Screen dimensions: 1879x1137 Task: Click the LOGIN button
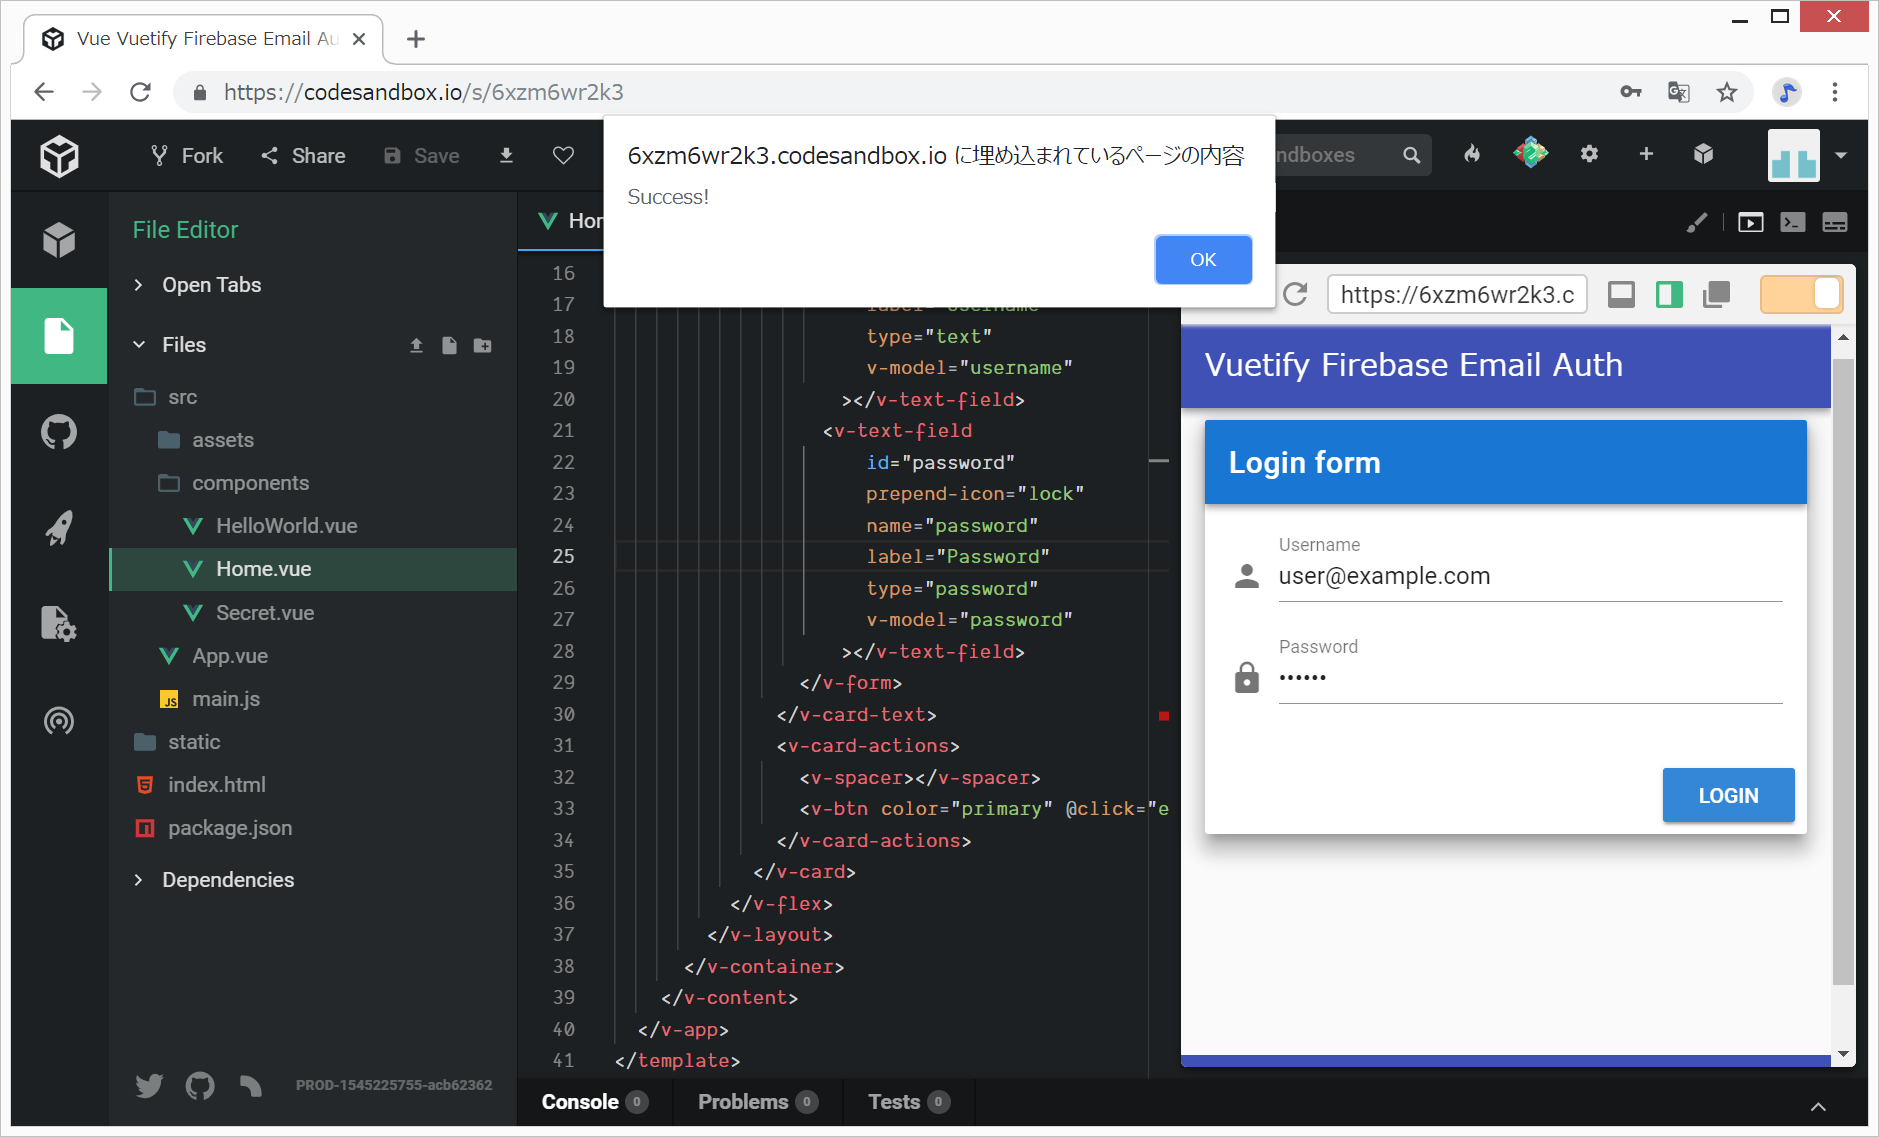[x=1728, y=796]
